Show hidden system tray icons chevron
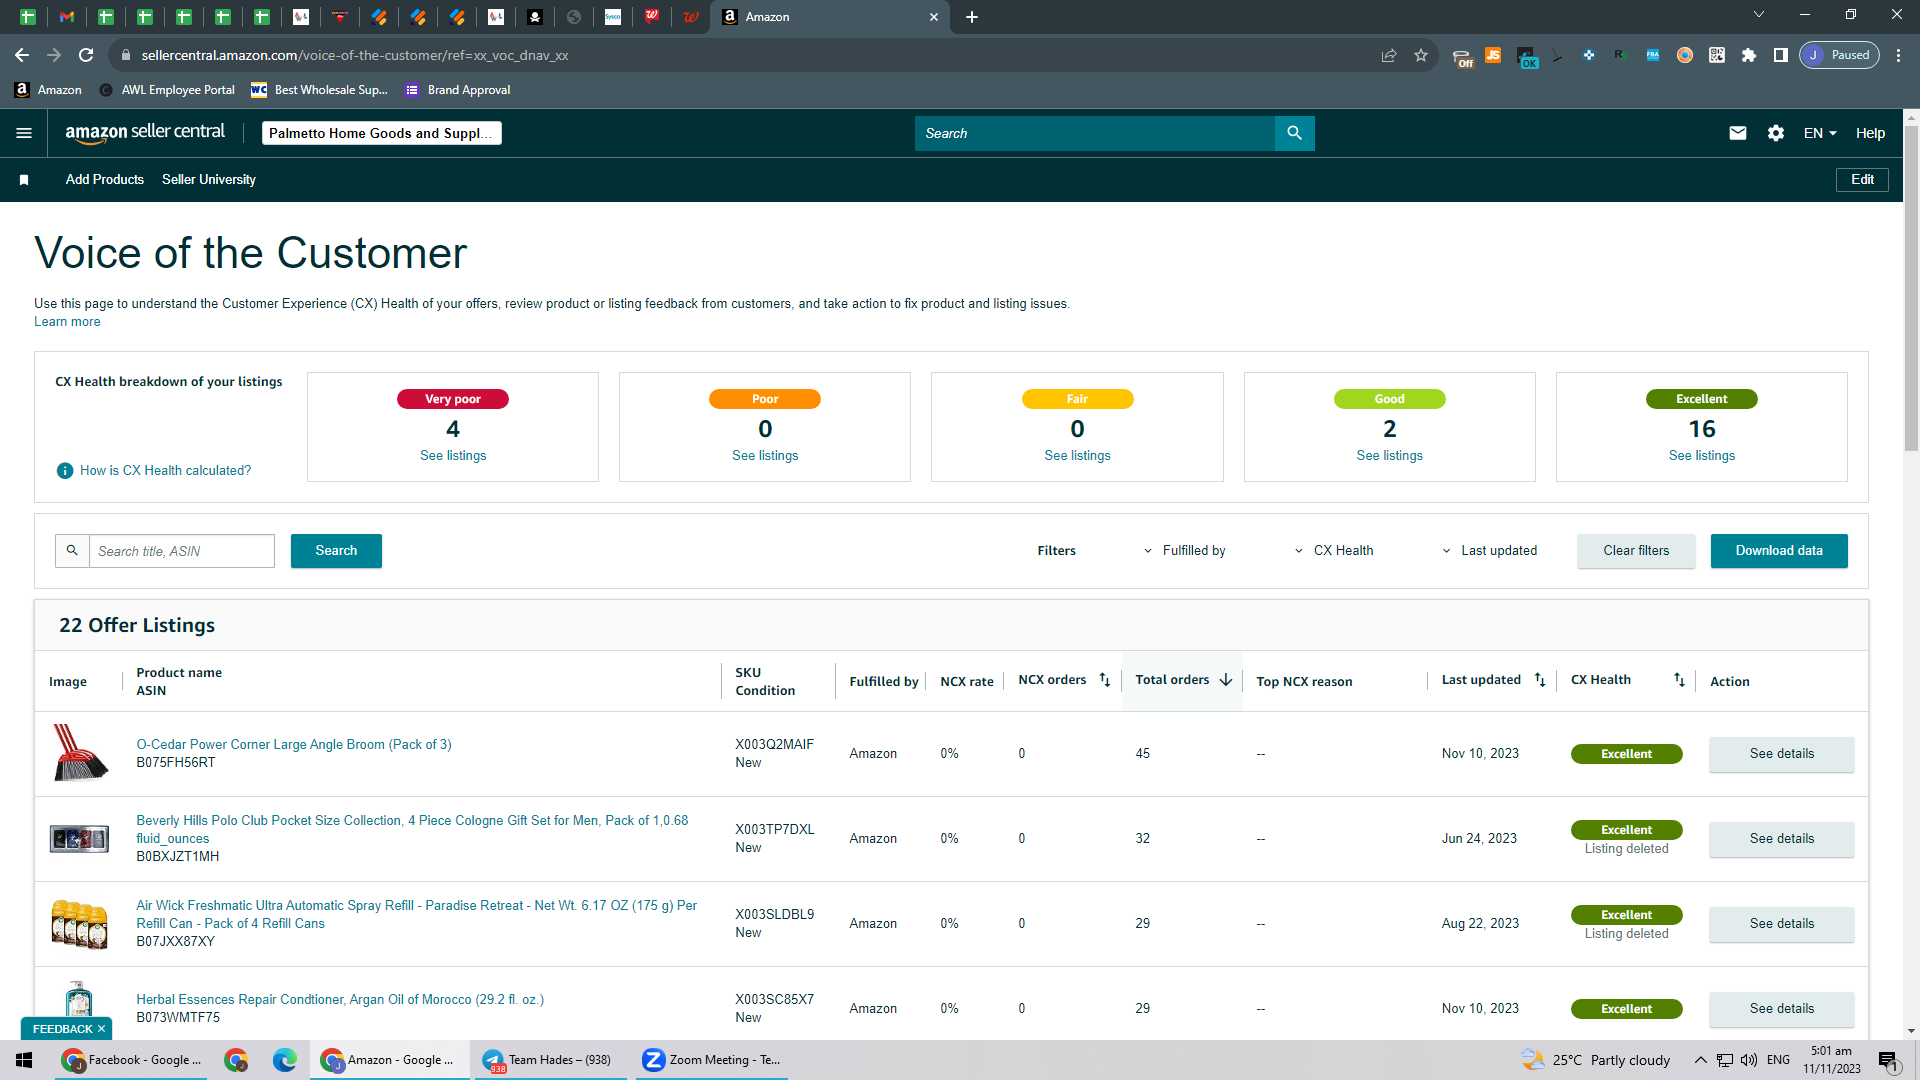Viewport: 1920px width, 1080px height. click(x=1700, y=1060)
